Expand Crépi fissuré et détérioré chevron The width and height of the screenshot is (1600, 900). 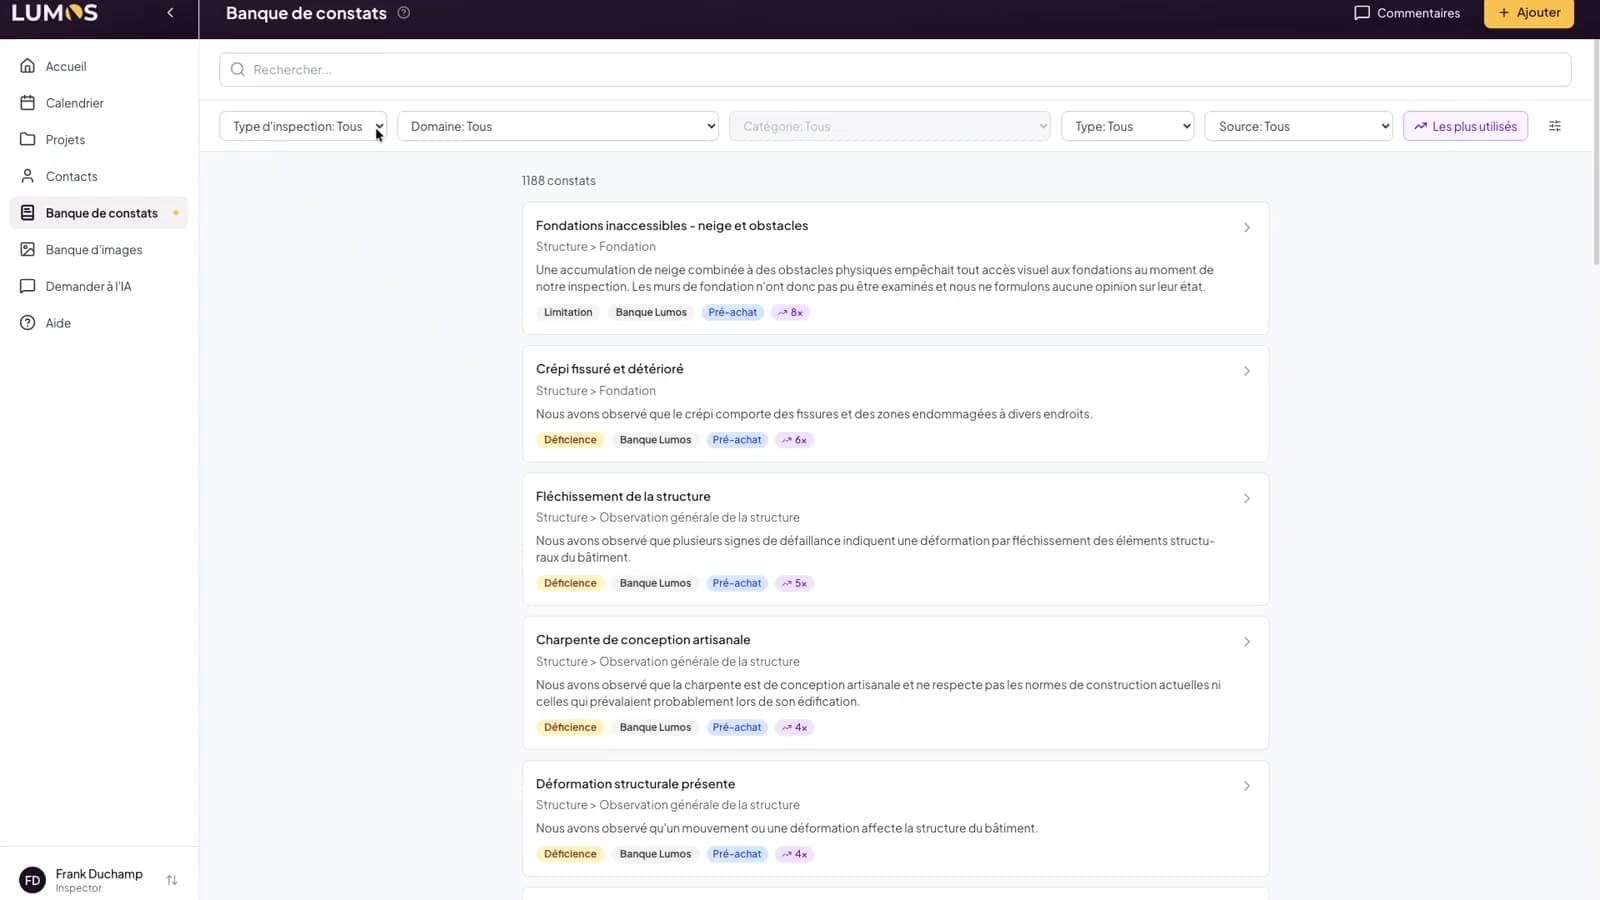1247,371
